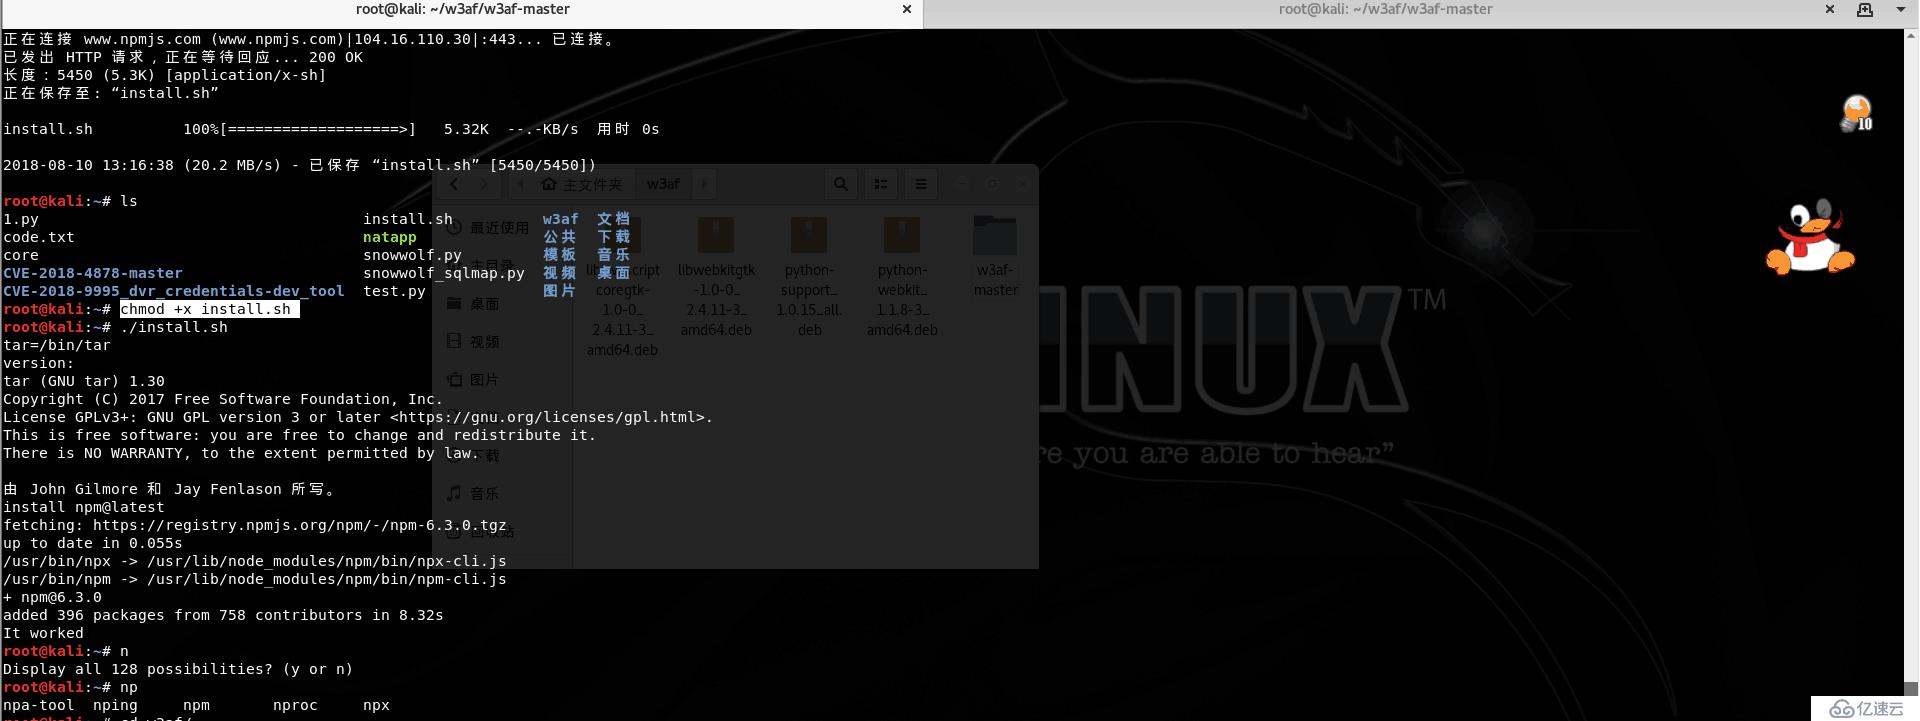The image size is (1920, 721).
Task: Click 'CVE-2018-9995_dvr_credentials-dev_tool' directory name
Action: pos(174,291)
